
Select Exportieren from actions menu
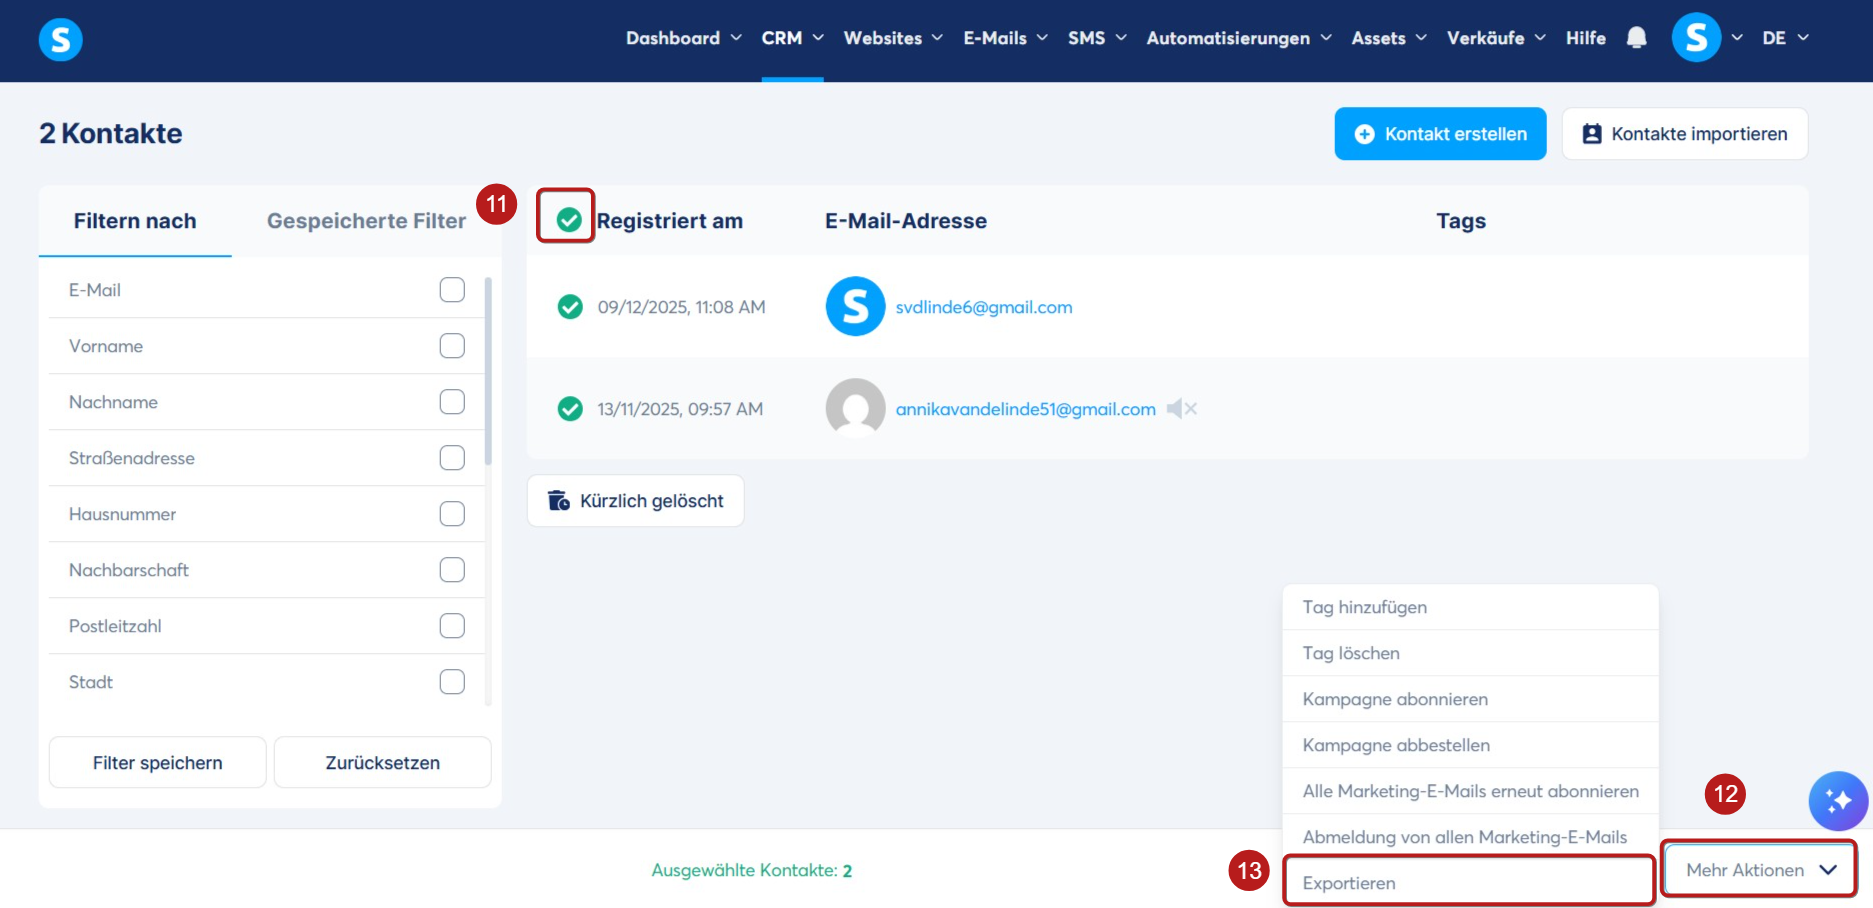(x=1470, y=882)
